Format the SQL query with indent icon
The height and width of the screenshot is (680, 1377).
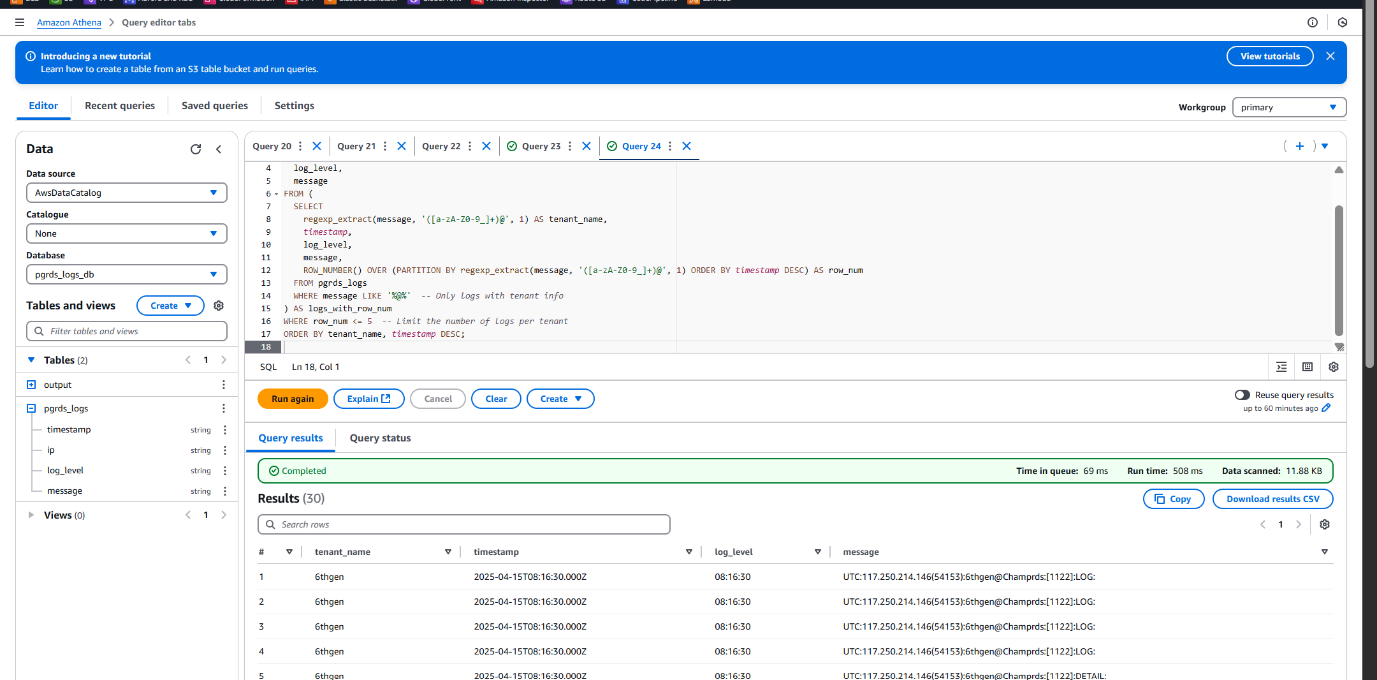point(1282,367)
